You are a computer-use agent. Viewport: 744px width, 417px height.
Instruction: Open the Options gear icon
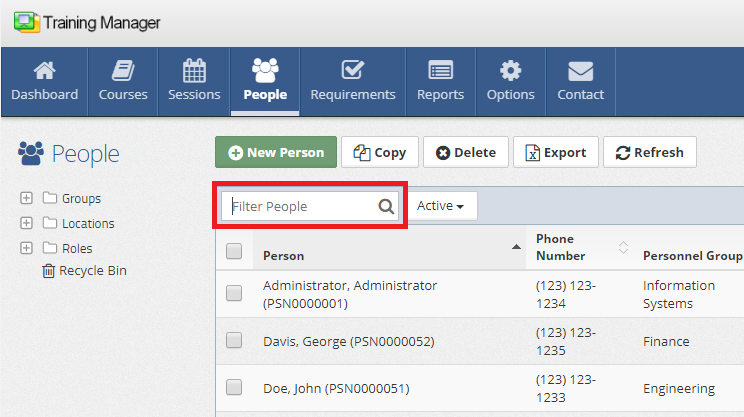[x=510, y=72]
